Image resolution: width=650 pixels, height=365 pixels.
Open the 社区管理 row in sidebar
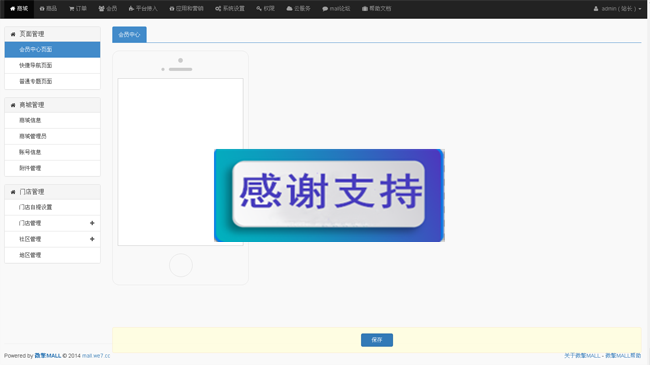(52, 239)
